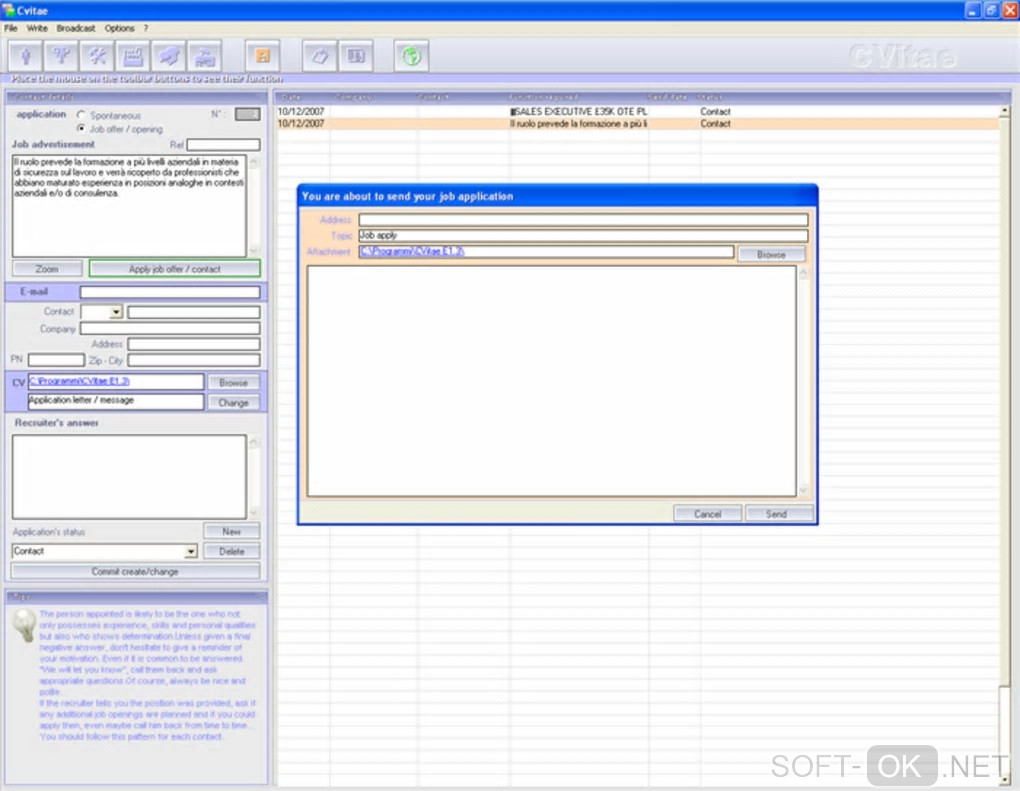Open the Write menu

tap(37, 28)
